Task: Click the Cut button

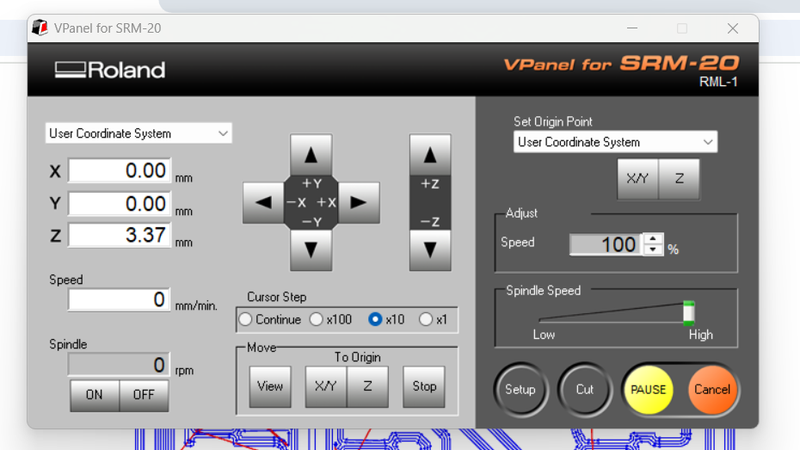Action: pos(585,390)
